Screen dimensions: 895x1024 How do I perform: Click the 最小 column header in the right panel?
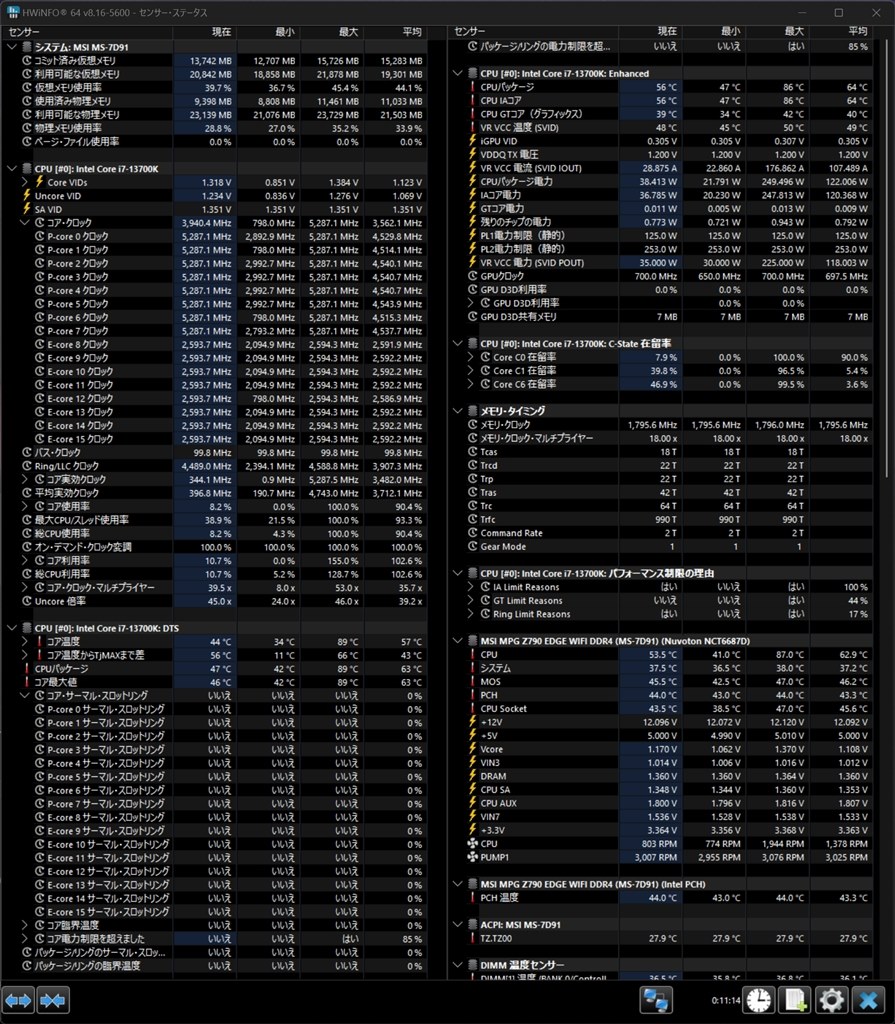tap(714, 31)
